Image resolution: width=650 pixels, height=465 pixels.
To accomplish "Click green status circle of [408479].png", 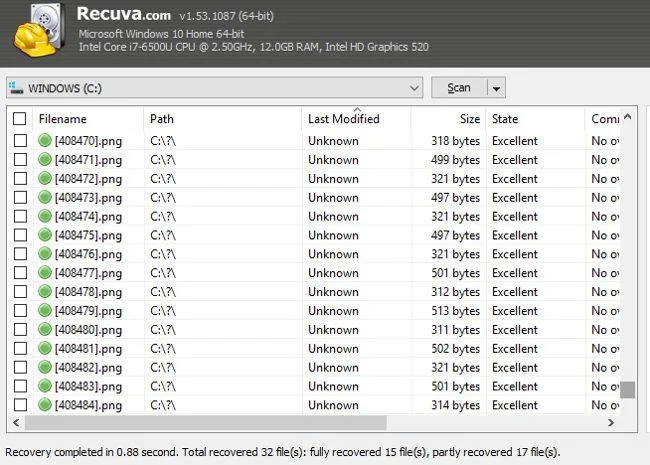I will click(44, 310).
